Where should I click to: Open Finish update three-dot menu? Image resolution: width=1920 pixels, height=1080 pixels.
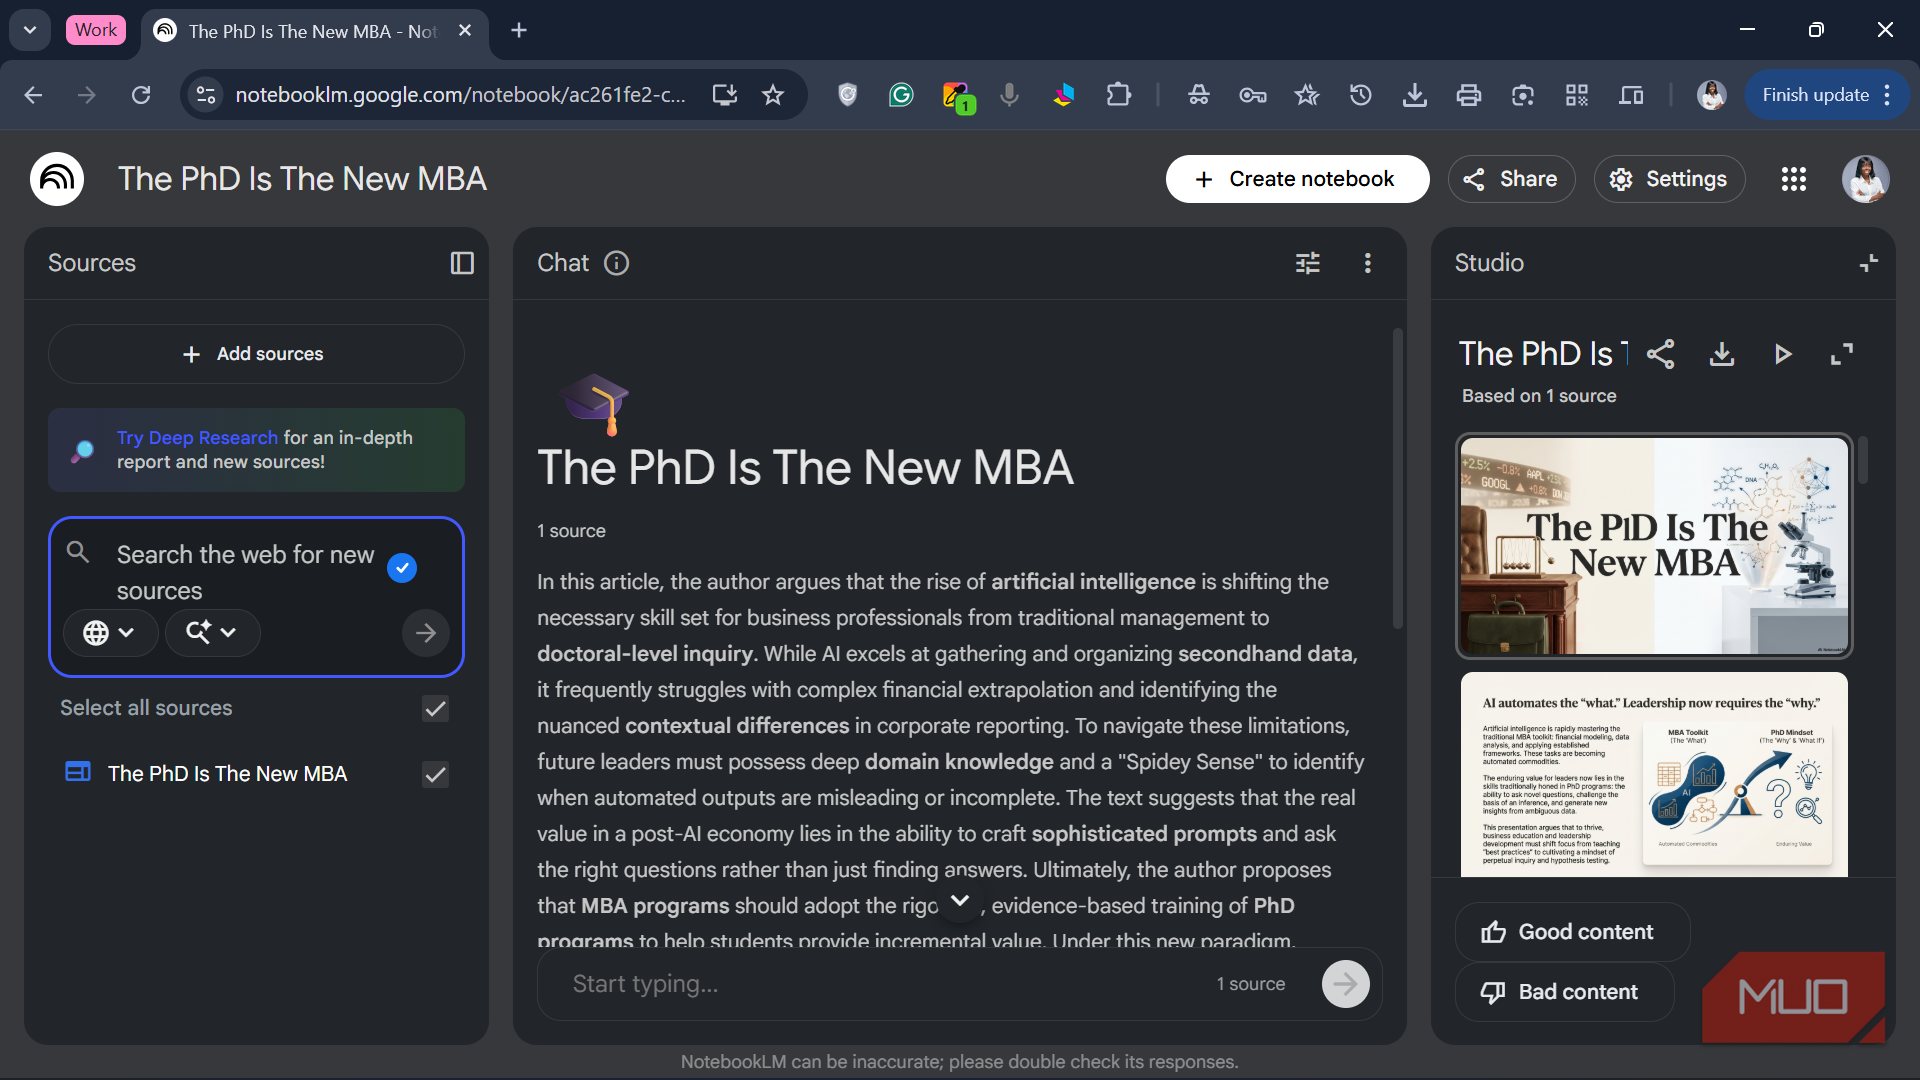click(x=1887, y=95)
